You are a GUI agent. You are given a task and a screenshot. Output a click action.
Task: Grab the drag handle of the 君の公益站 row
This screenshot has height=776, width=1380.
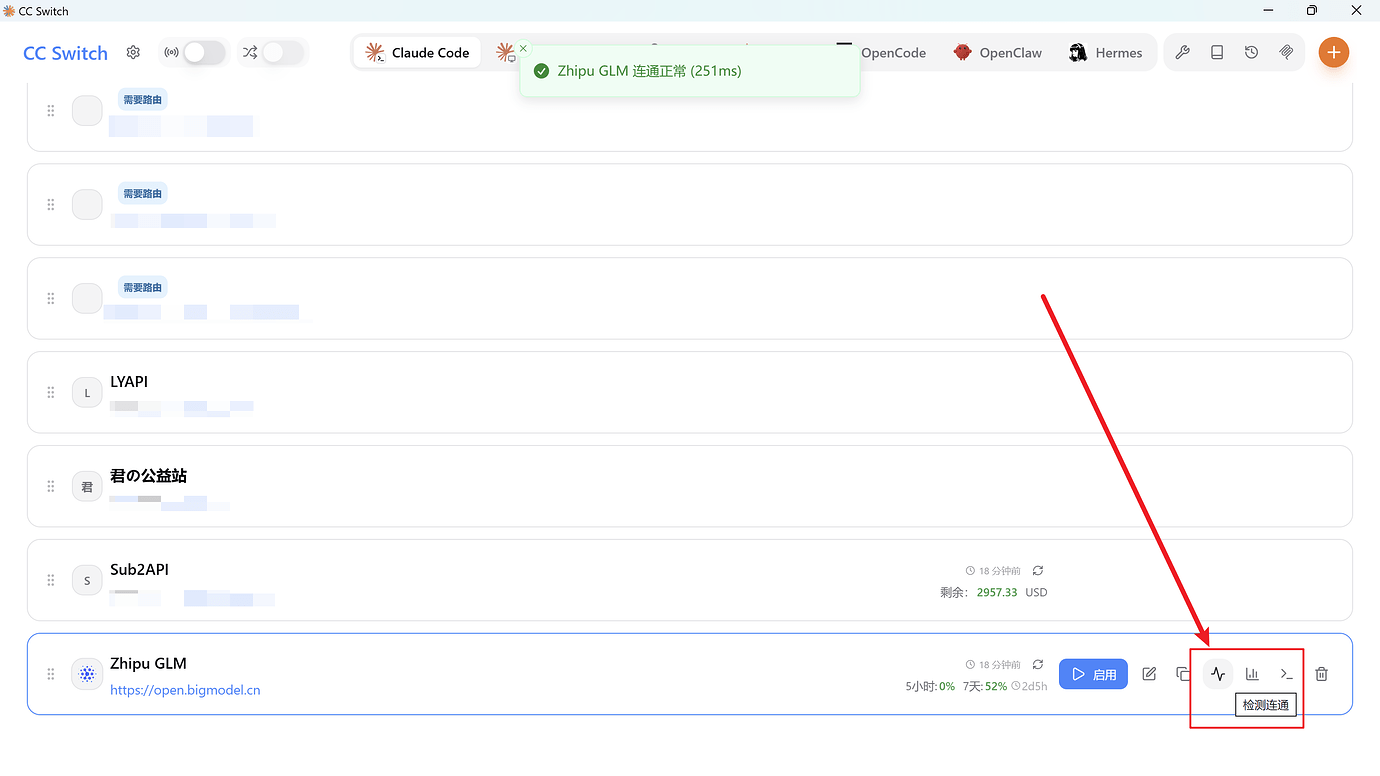51,486
